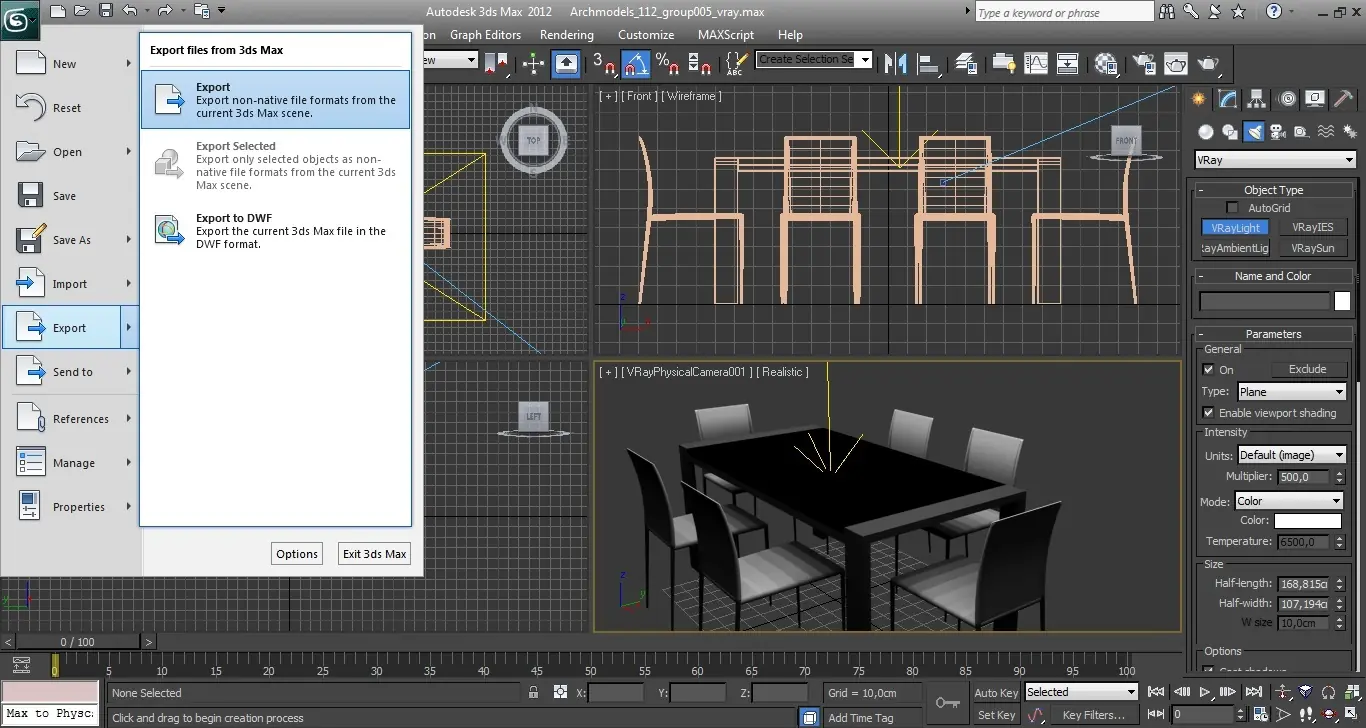Open the Rendered Frame Window icon
Image resolution: width=1366 pixels, height=728 pixels.
tap(1175, 64)
